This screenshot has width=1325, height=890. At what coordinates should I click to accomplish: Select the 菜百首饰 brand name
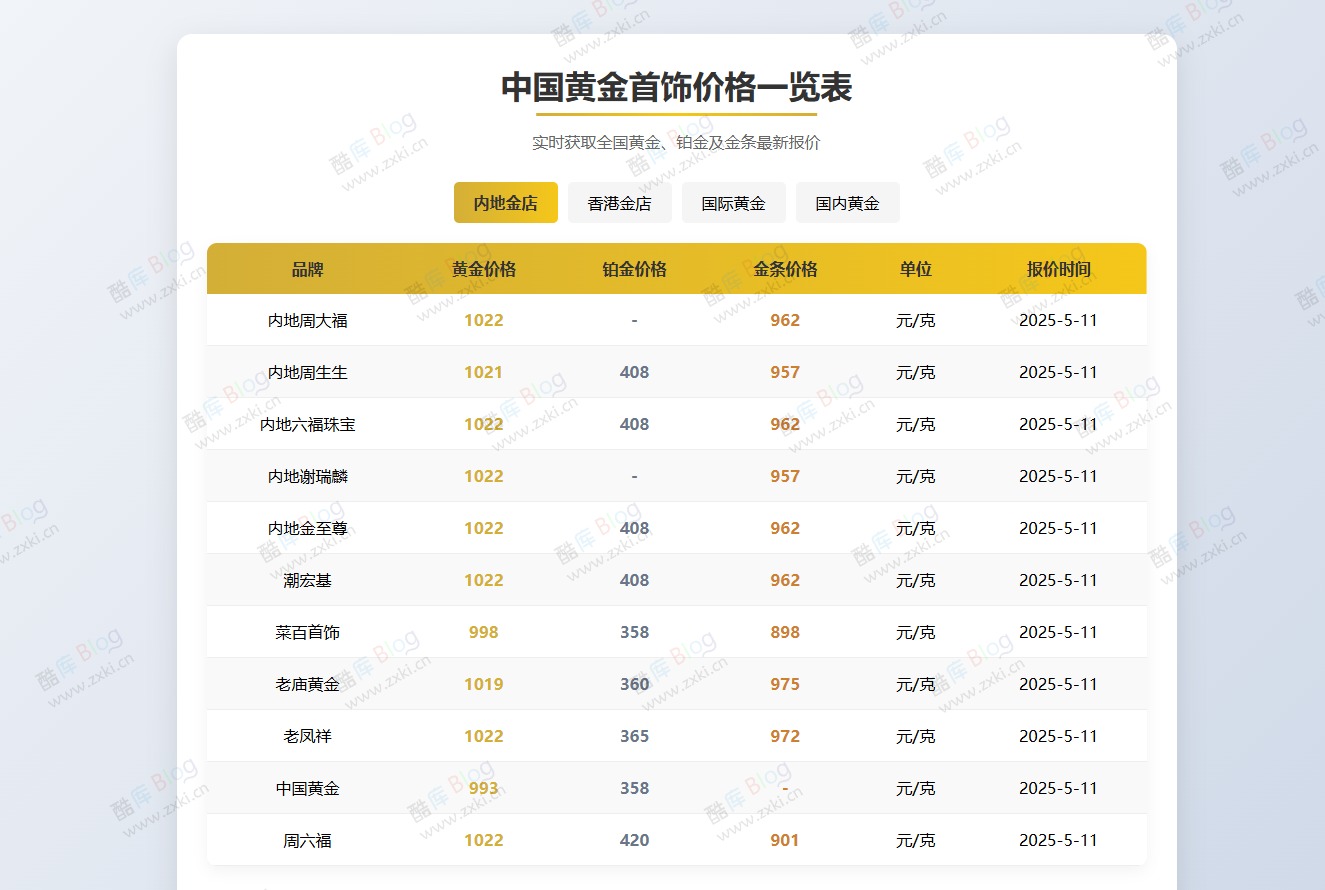coord(307,632)
